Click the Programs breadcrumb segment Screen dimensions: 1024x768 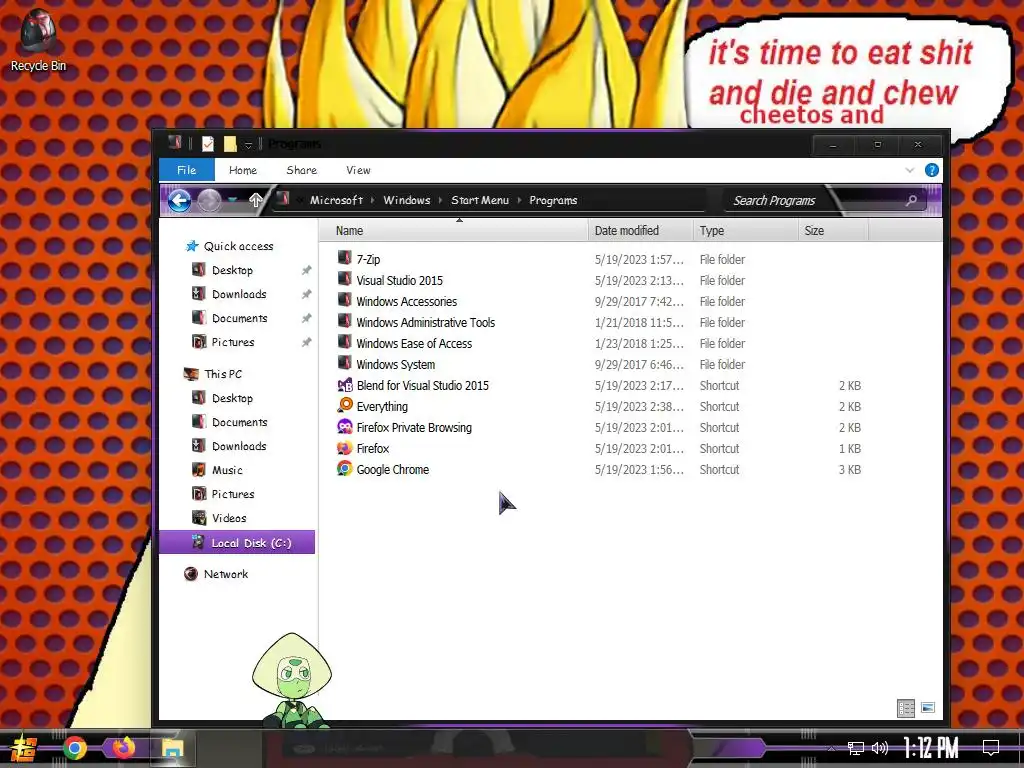click(553, 200)
